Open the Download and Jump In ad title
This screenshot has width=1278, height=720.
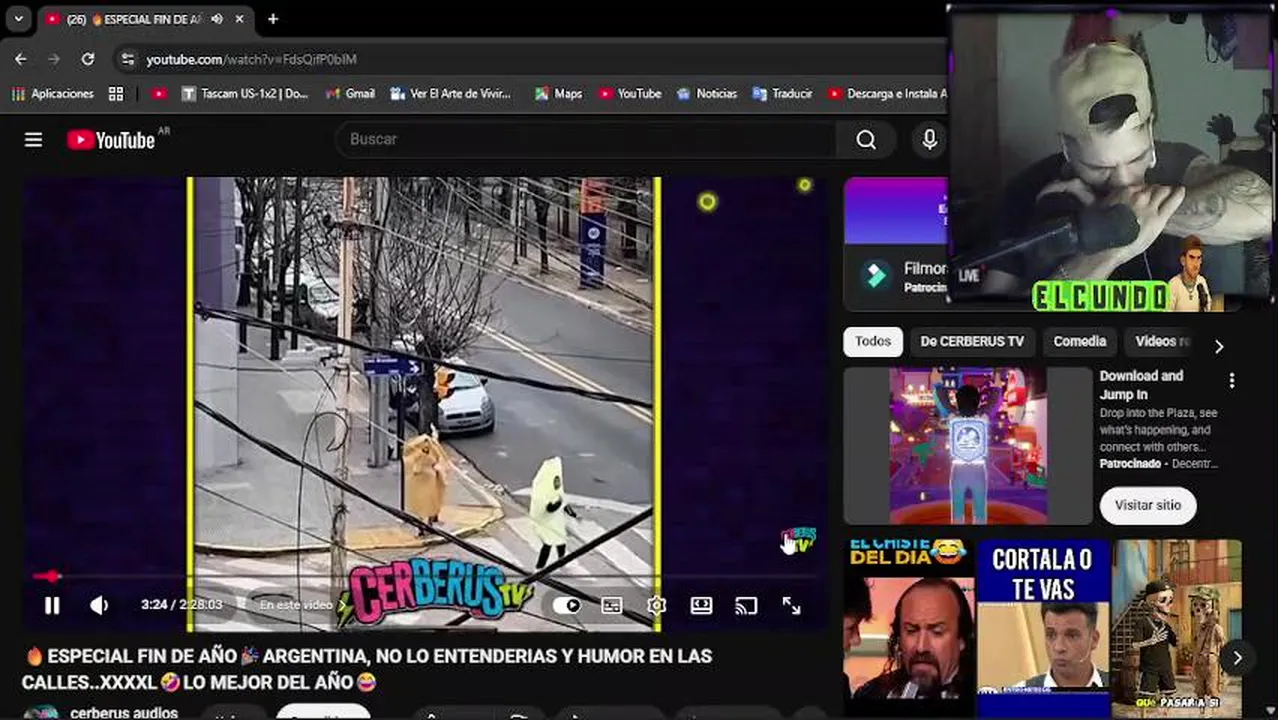(1141, 385)
